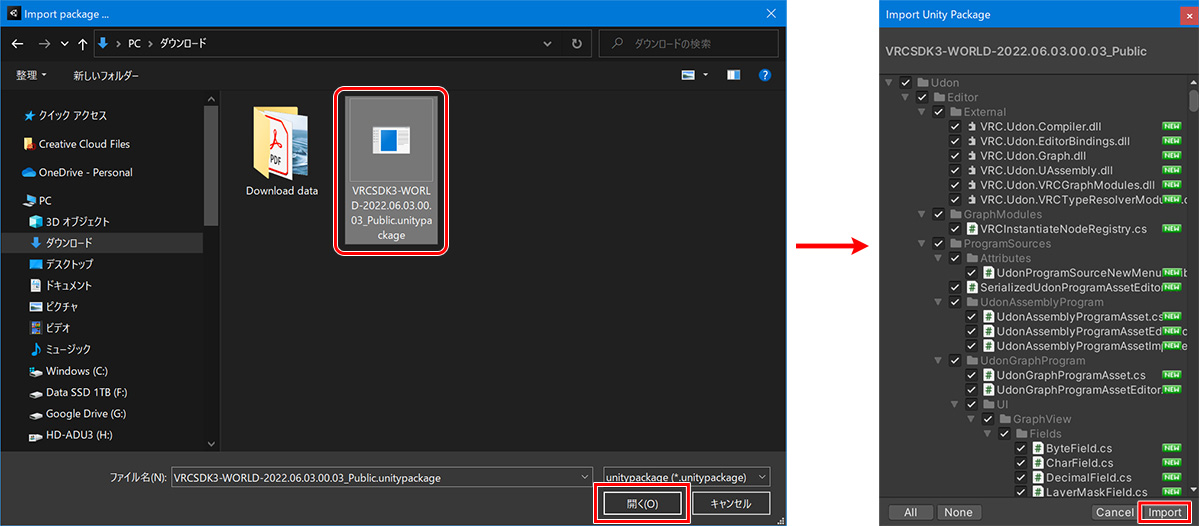Click the ファイル名 filename input field

pyautogui.click(x=382, y=477)
